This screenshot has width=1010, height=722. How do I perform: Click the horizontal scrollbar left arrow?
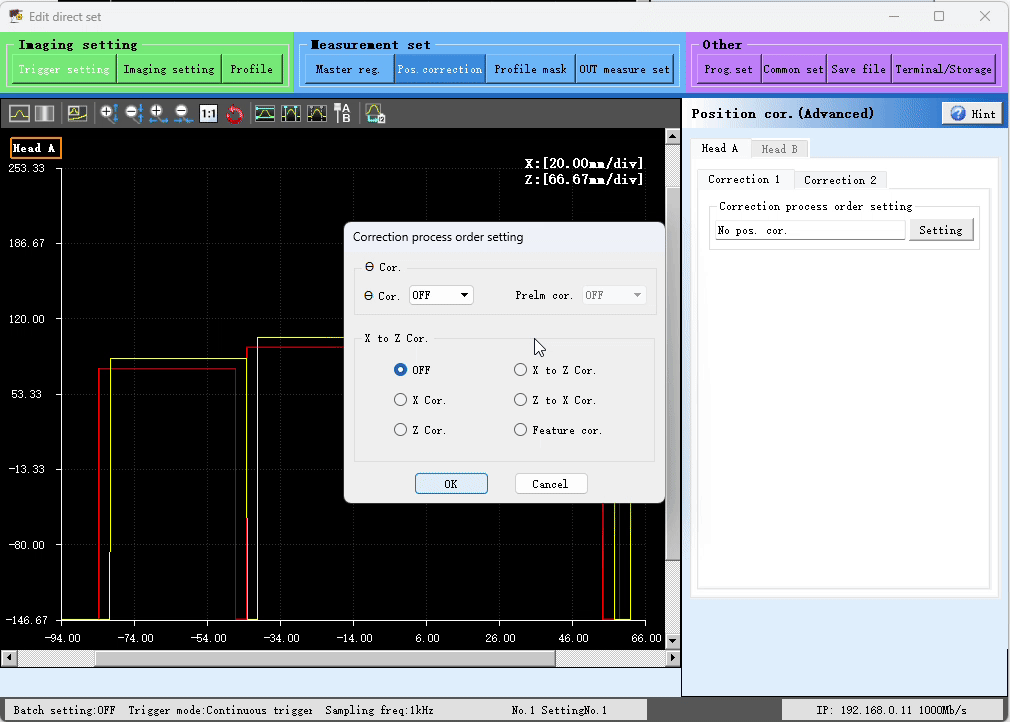[x=8, y=658]
